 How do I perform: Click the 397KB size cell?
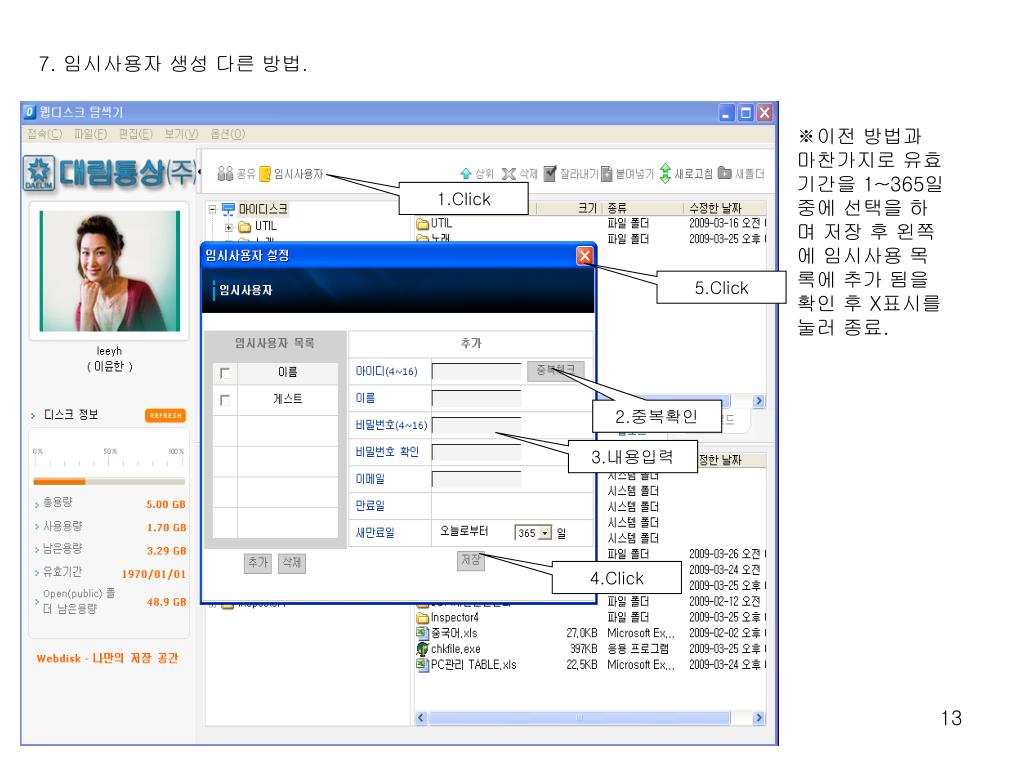(584, 649)
